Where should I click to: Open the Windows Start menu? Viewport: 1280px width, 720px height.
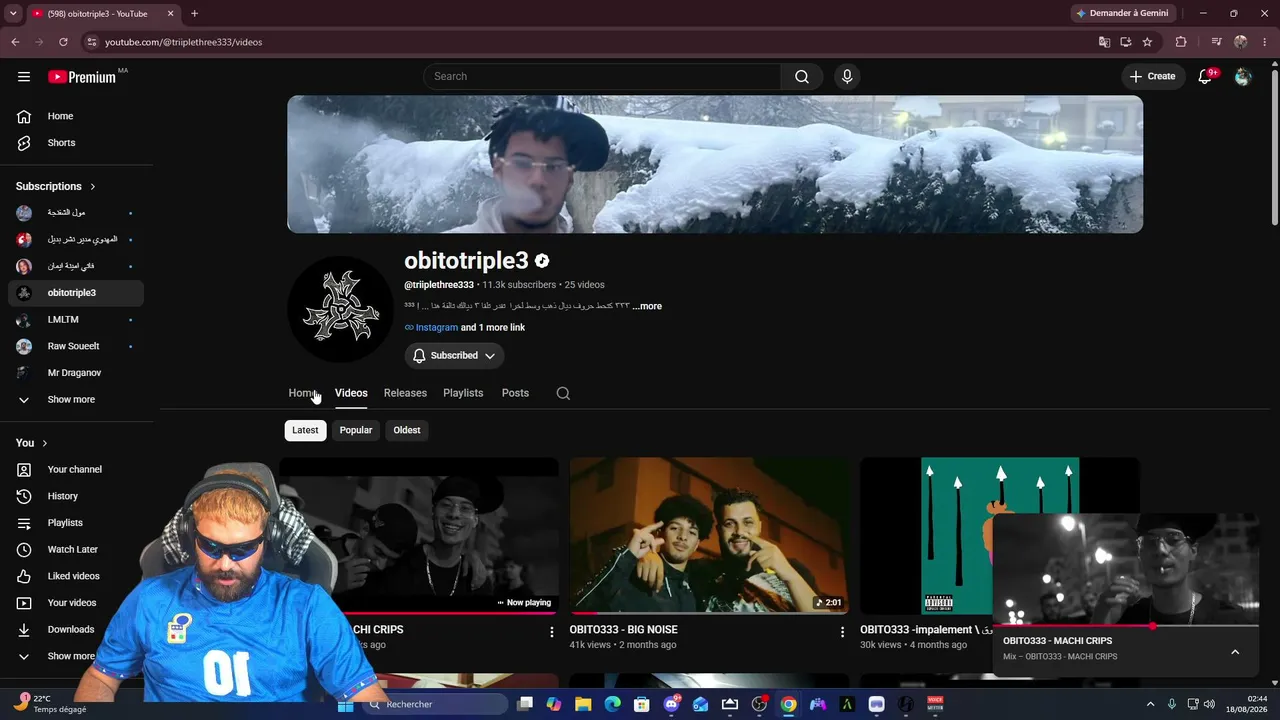(346, 704)
